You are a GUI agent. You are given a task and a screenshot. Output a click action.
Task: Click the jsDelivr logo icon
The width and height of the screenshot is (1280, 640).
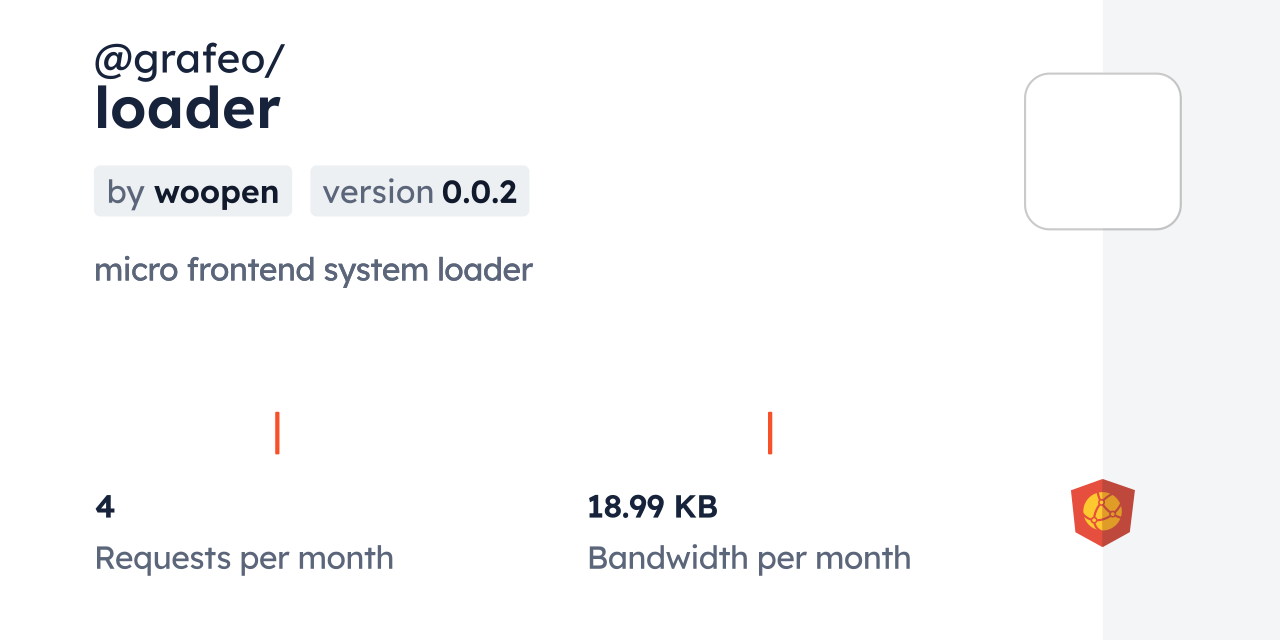pos(1102,513)
